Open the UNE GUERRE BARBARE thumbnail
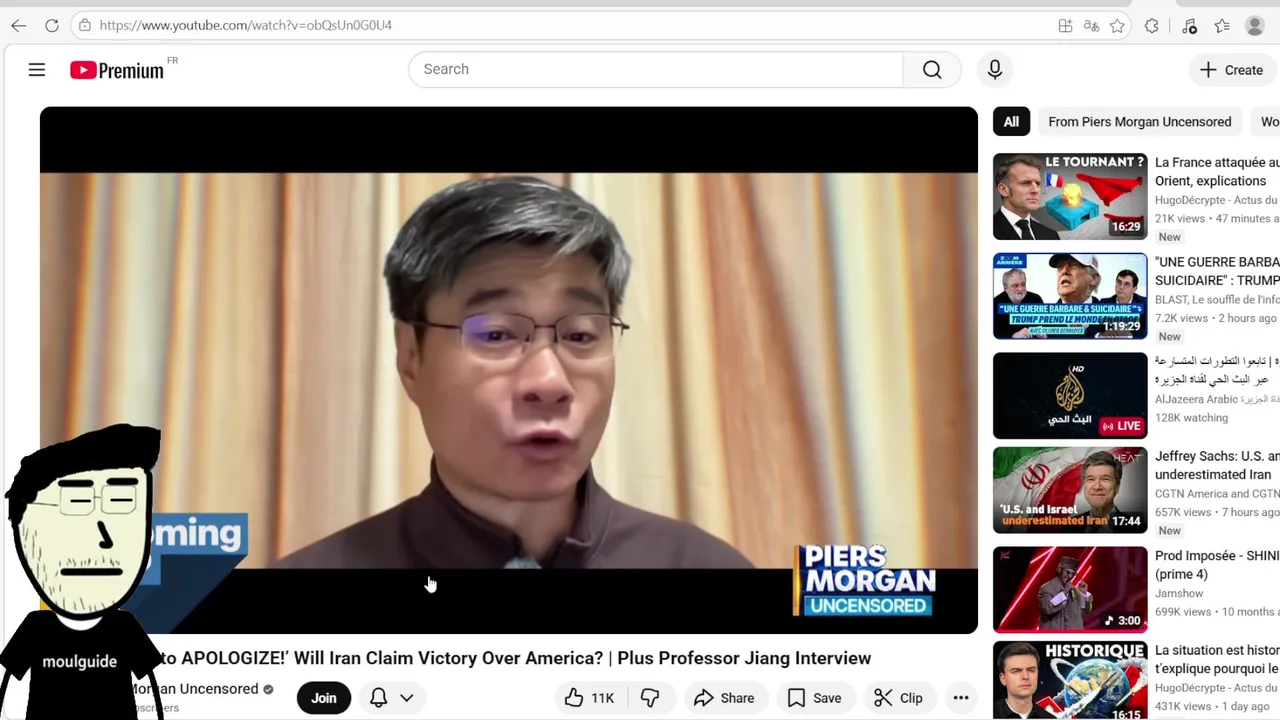1280x720 pixels. tap(1070, 296)
